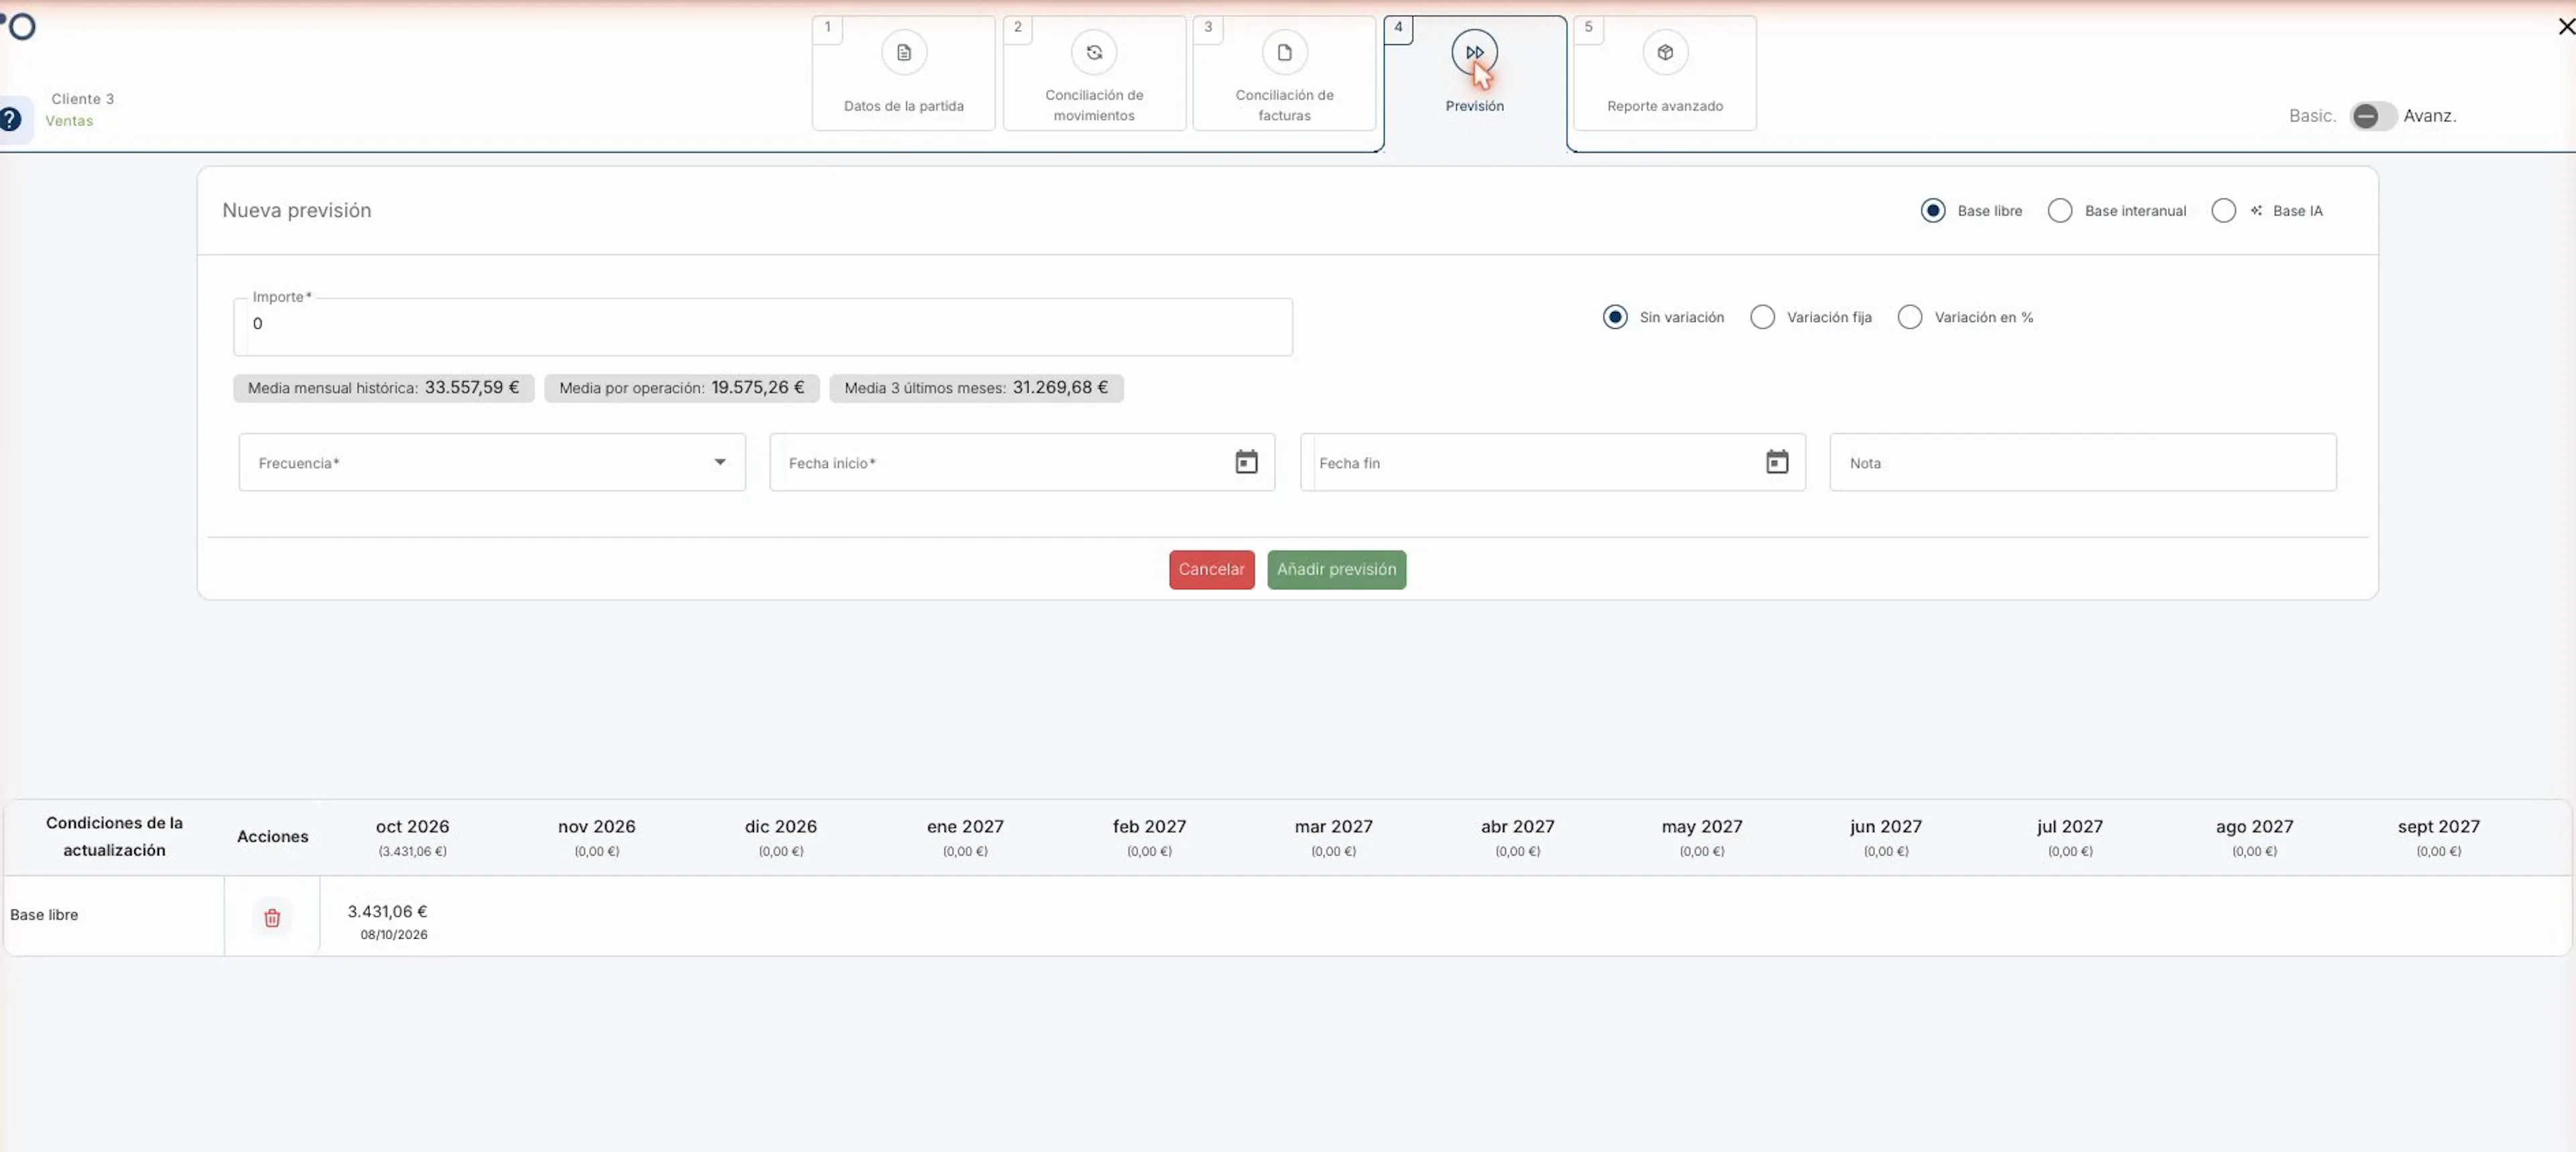Click the Conciliación de movimientos sync icon

[x=1094, y=53]
